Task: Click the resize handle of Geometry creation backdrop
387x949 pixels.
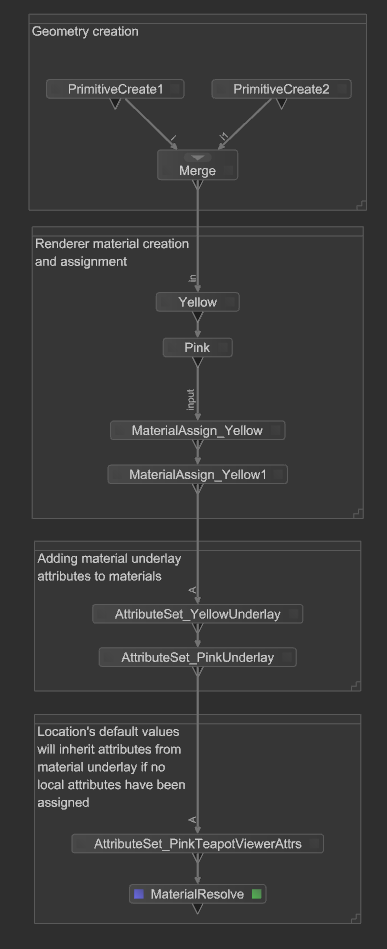Action: pos(361,205)
